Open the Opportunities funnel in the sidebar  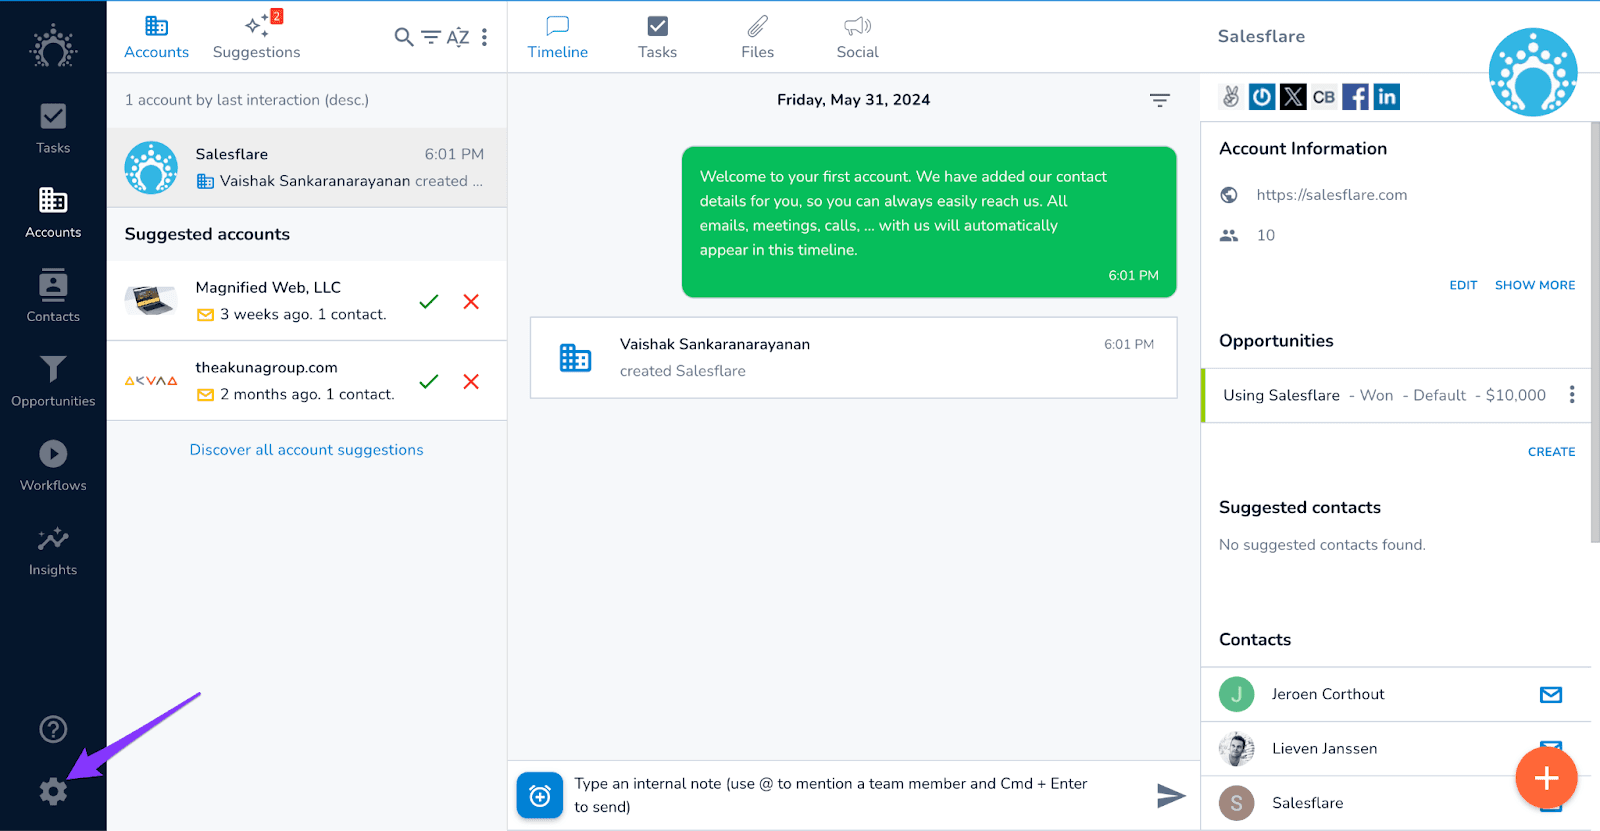pyautogui.click(x=53, y=381)
